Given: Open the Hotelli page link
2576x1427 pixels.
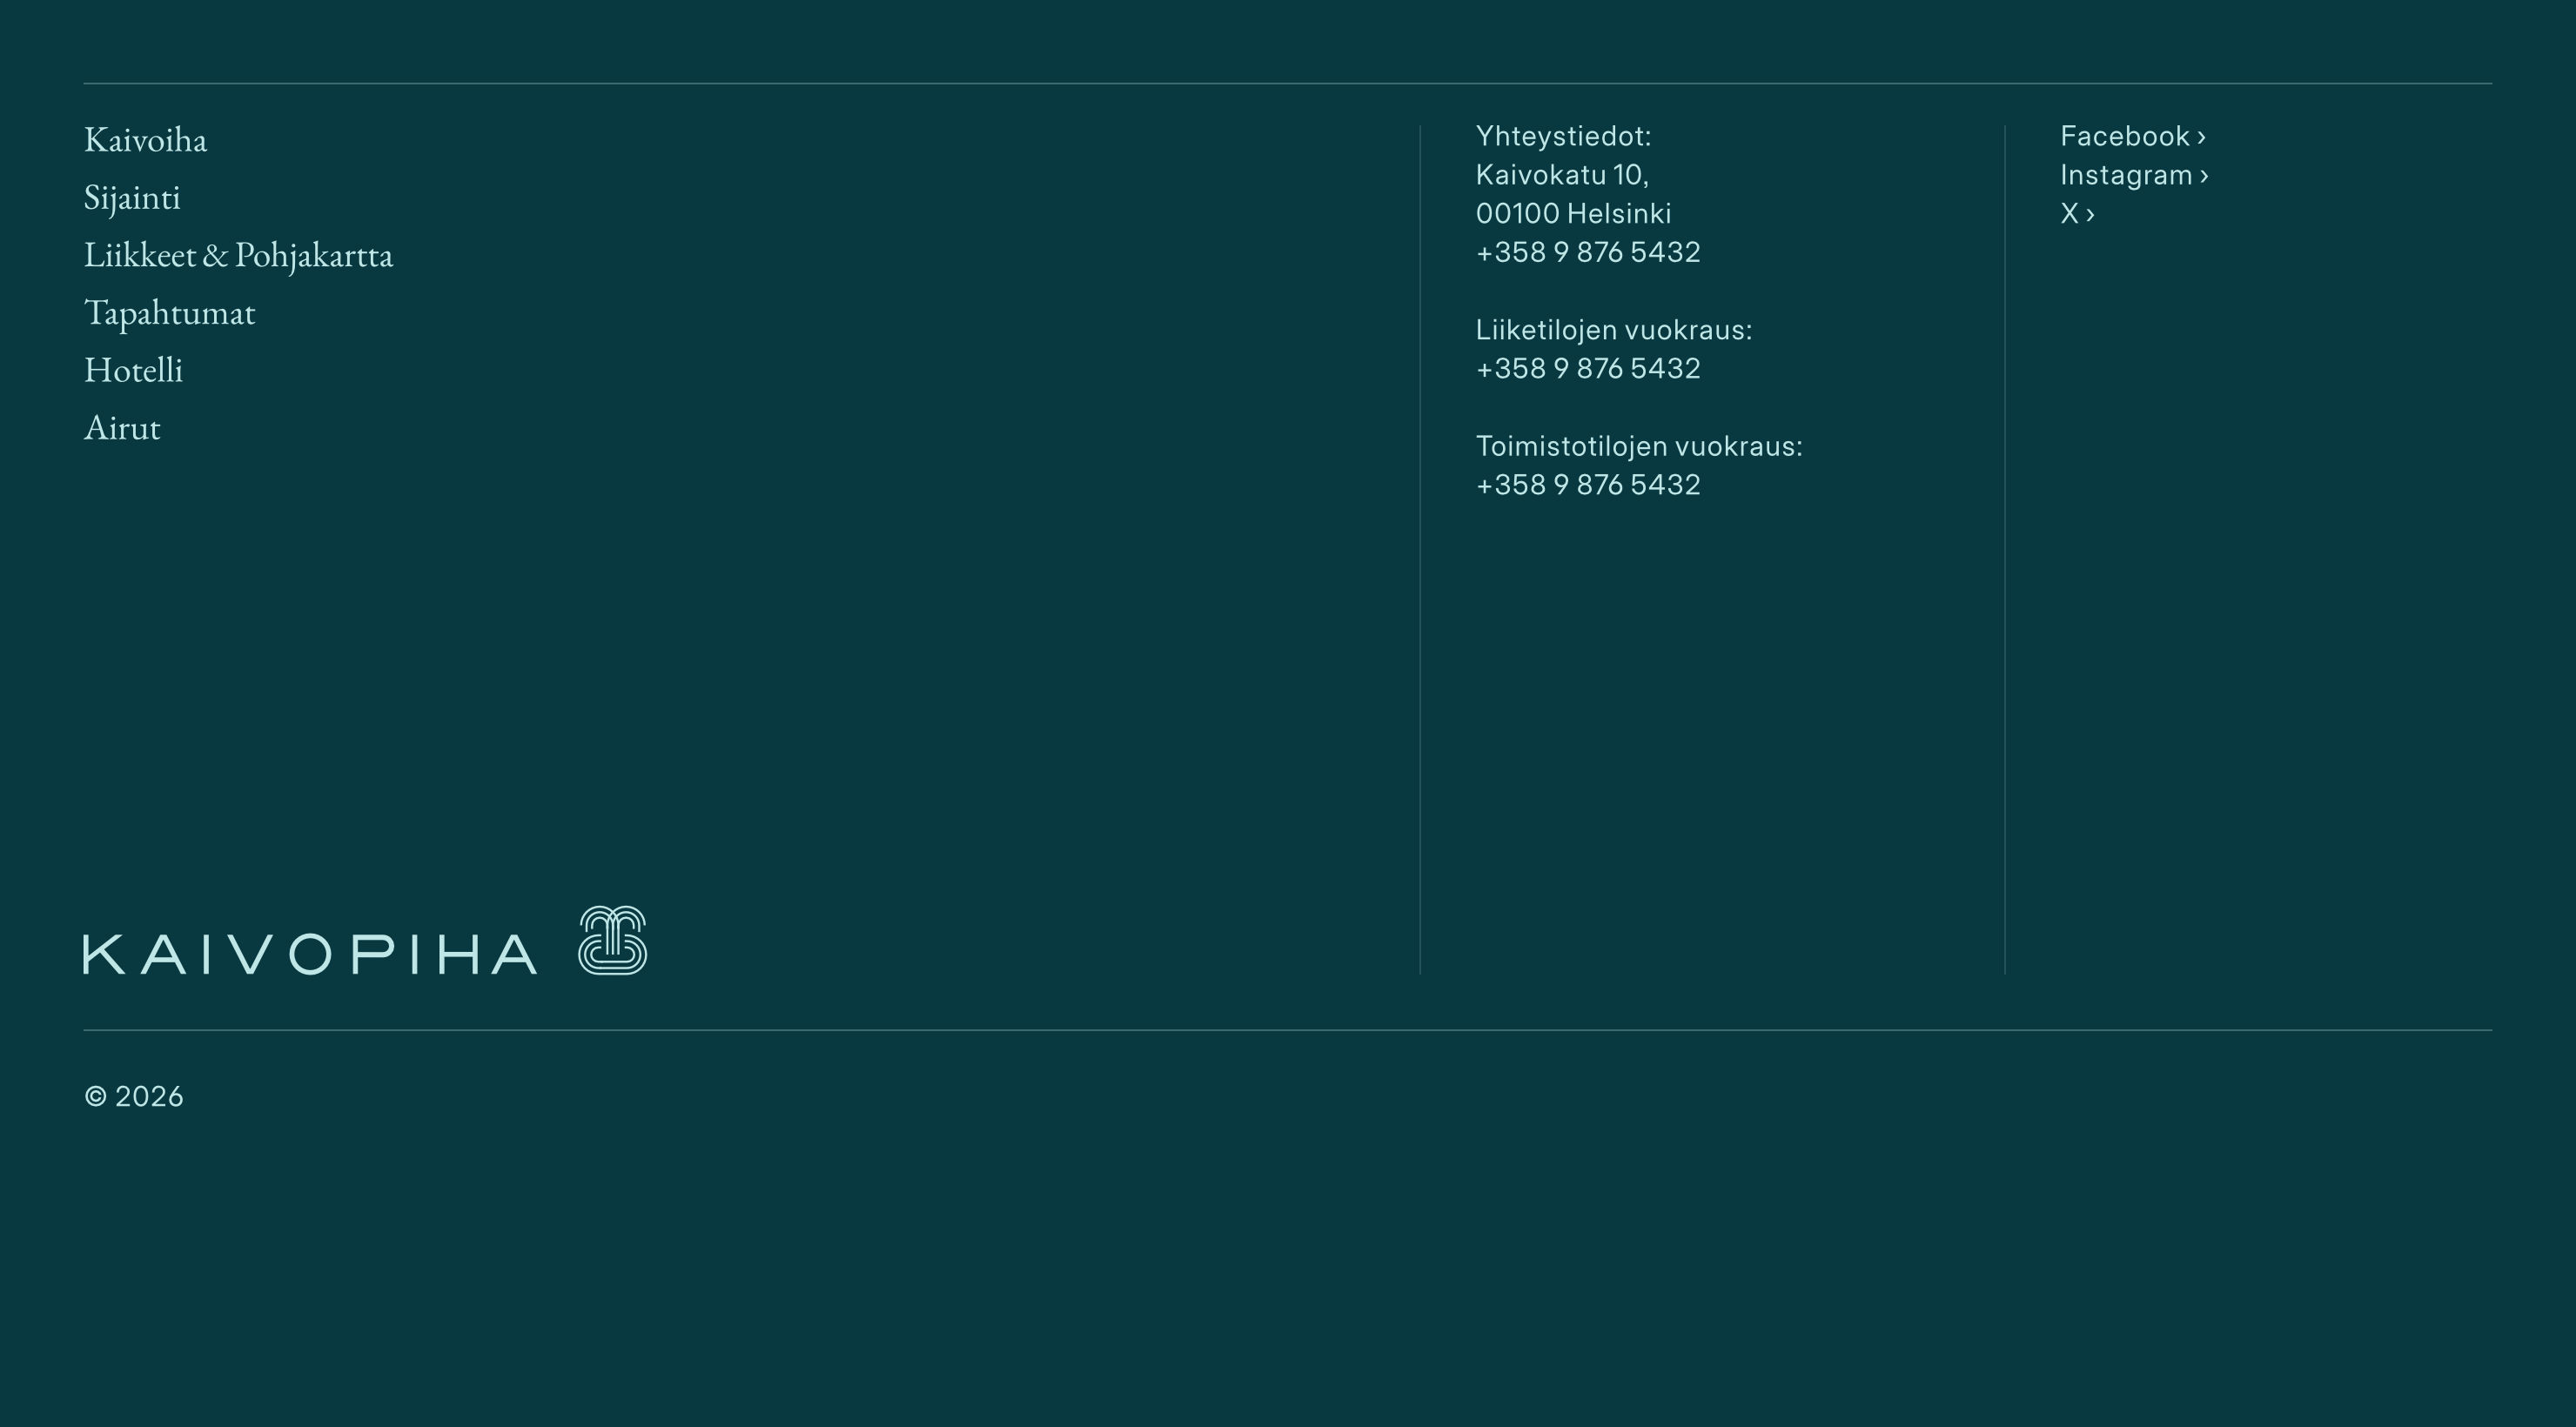Looking at the screenshot, I should (x=133, y=370).
